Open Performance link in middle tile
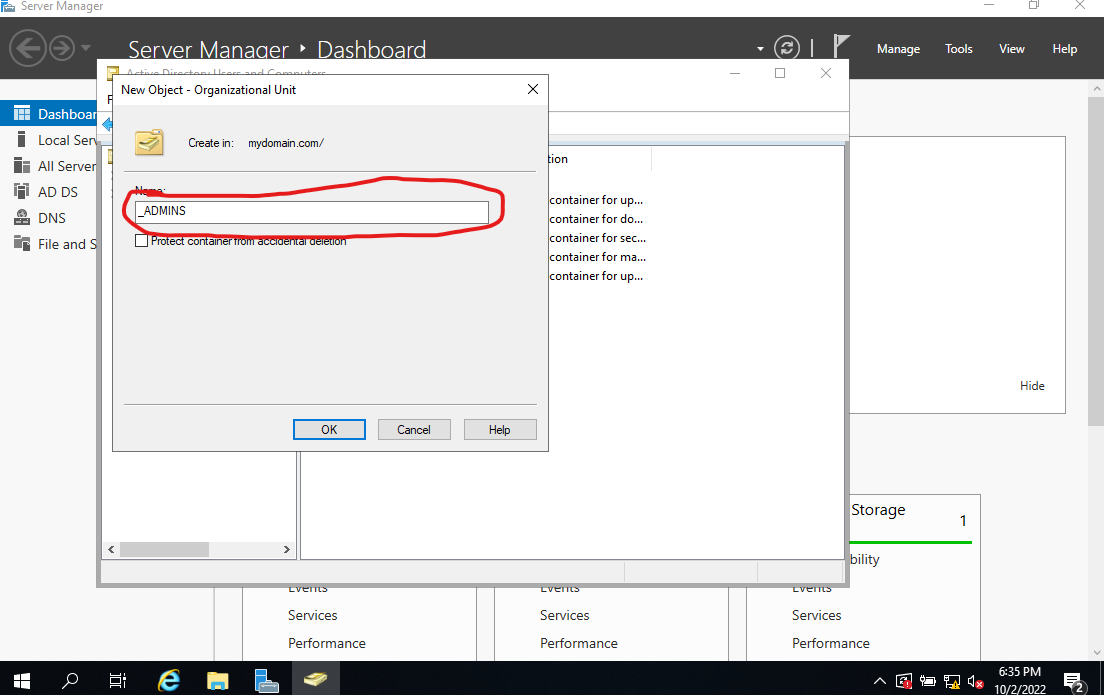Viewport: 1104px width, 695px height. tap(579, 644)
